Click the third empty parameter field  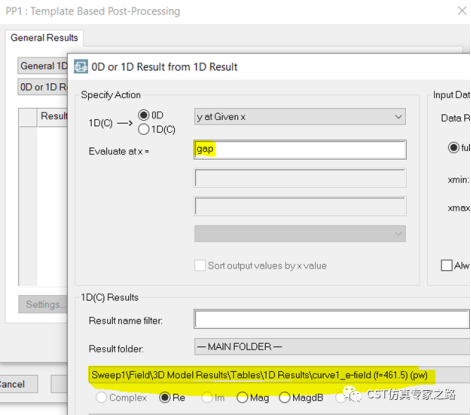(x=300, y=206)
